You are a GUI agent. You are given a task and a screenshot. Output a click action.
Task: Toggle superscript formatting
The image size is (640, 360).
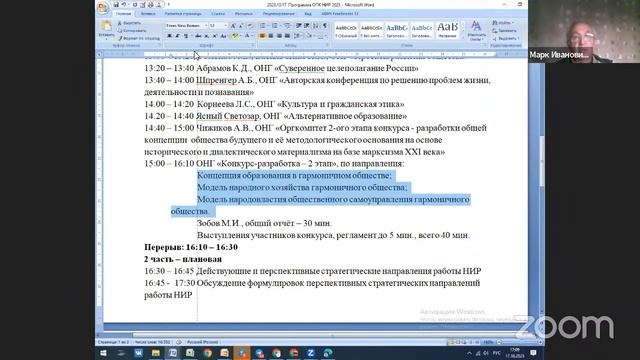click(x=215, y=36)
